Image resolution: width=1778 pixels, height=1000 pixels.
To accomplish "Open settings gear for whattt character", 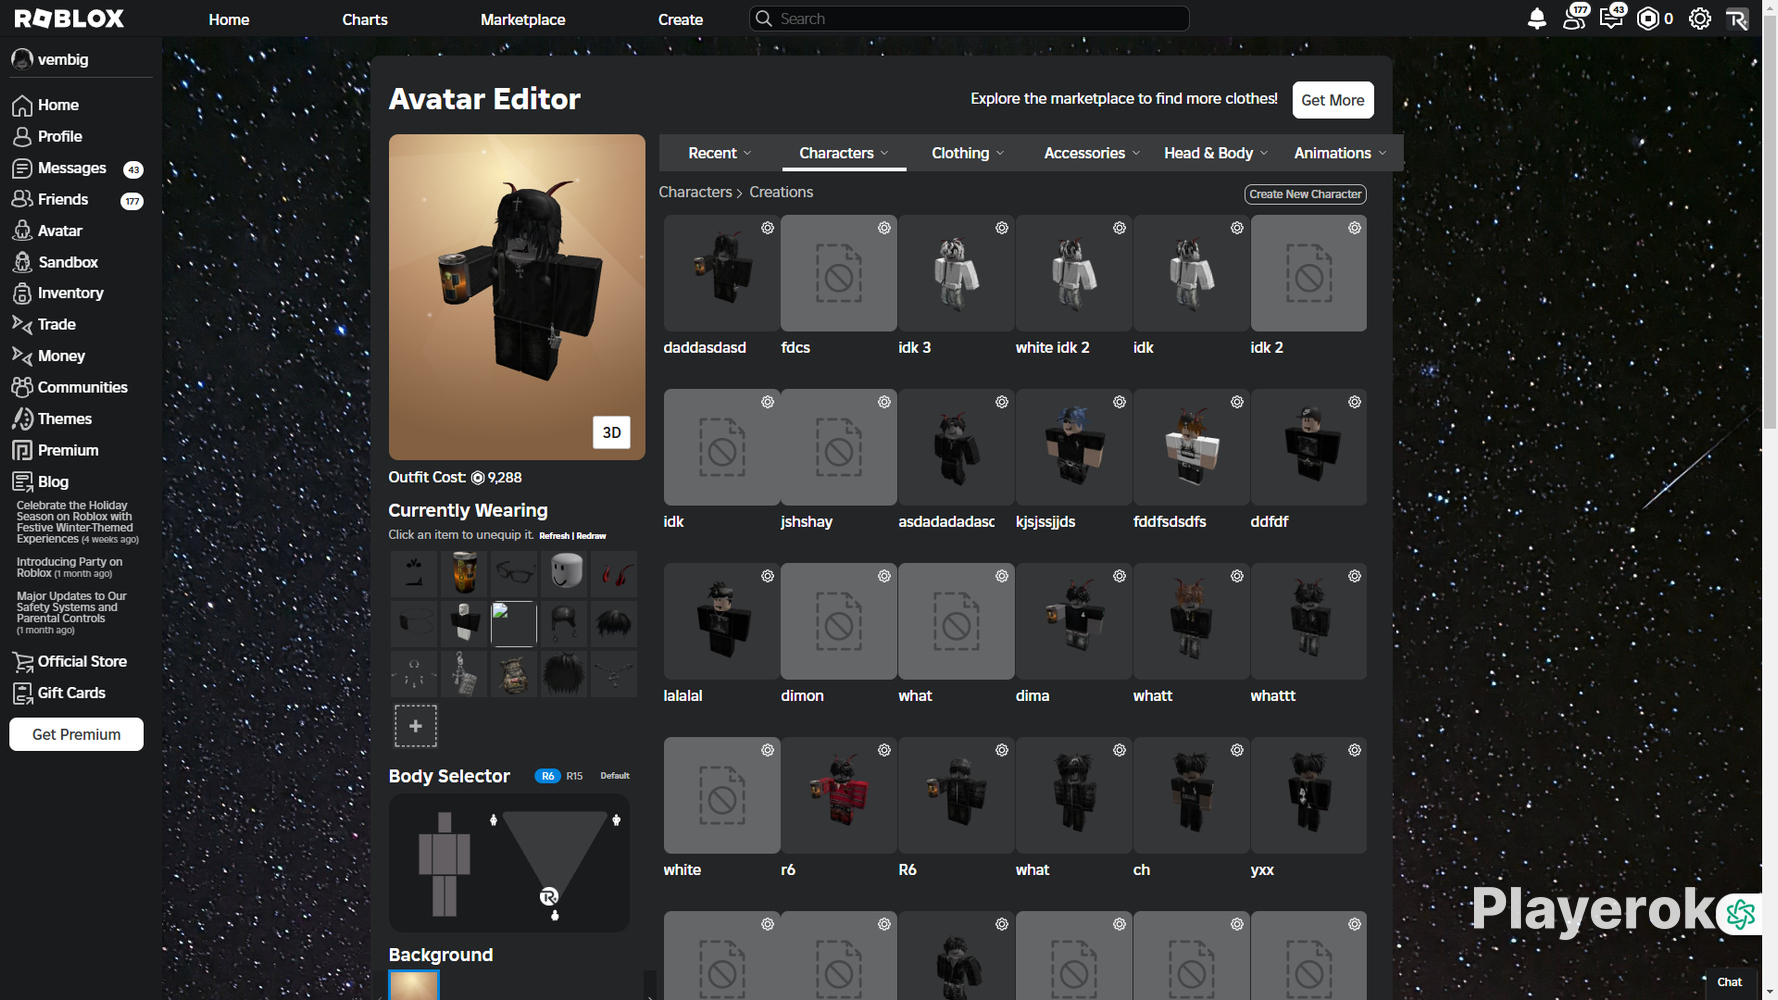I will tap(1354, 576).
